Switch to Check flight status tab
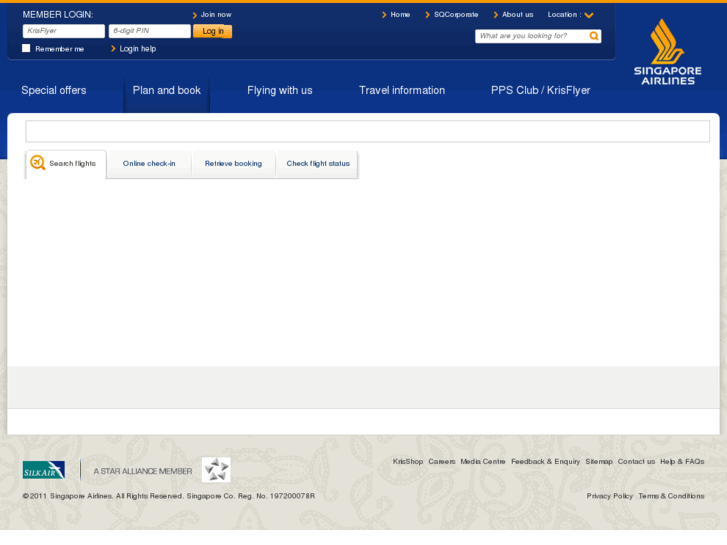The width and height of the screenshot is (727, 545). pyautogui.click(x=318, y=164)
